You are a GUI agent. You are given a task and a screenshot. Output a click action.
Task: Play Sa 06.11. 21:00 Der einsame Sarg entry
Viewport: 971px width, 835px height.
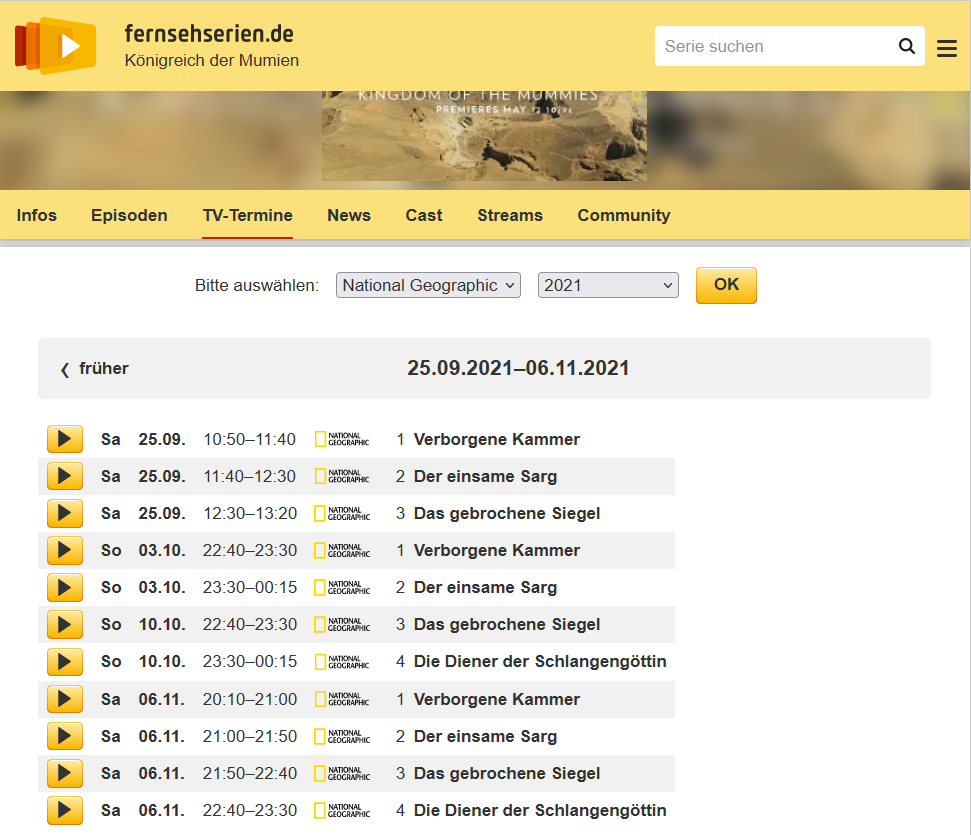click(x=65, y=737)
